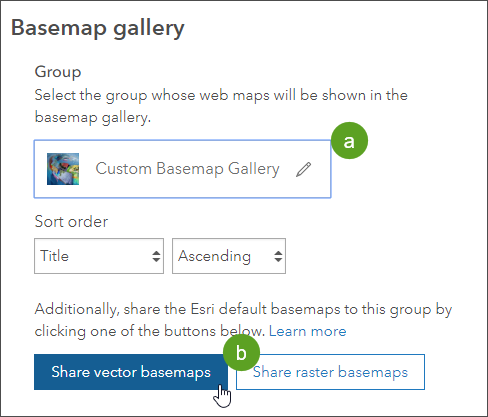Click the Custom Basemap Gallery group thumbnail

[x=63, y=169]
